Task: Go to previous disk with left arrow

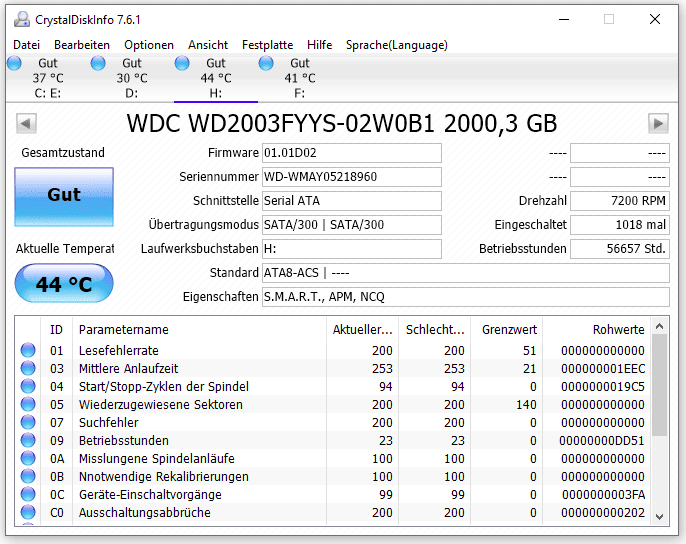Action: click(x=26, y=123)
